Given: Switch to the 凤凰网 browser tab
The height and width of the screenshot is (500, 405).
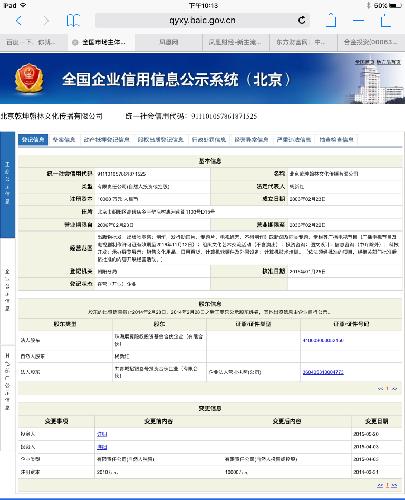Looking at the screenshot, I should pos(169,42).
